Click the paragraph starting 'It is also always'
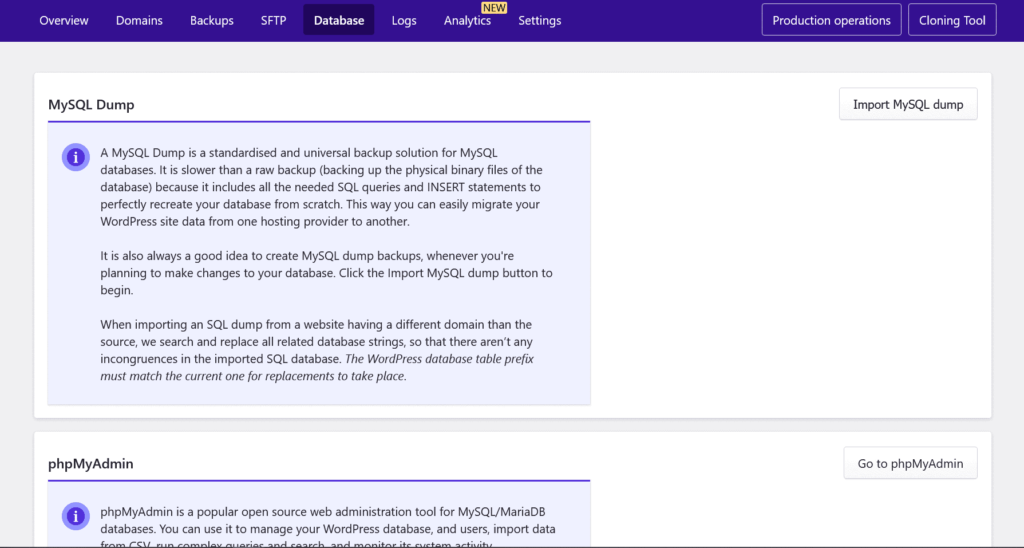This screenshot has width=1024, height=548. coord(327,273)
